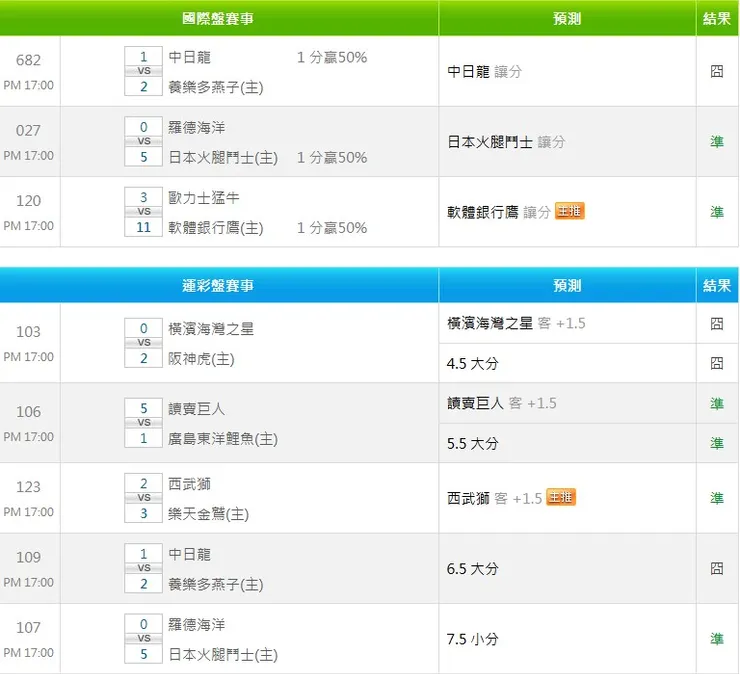This screenshot has width=740, height=674.
Task: Select the 軟體銀行鷹 讓分 prediction
Action: pos(499,212)
